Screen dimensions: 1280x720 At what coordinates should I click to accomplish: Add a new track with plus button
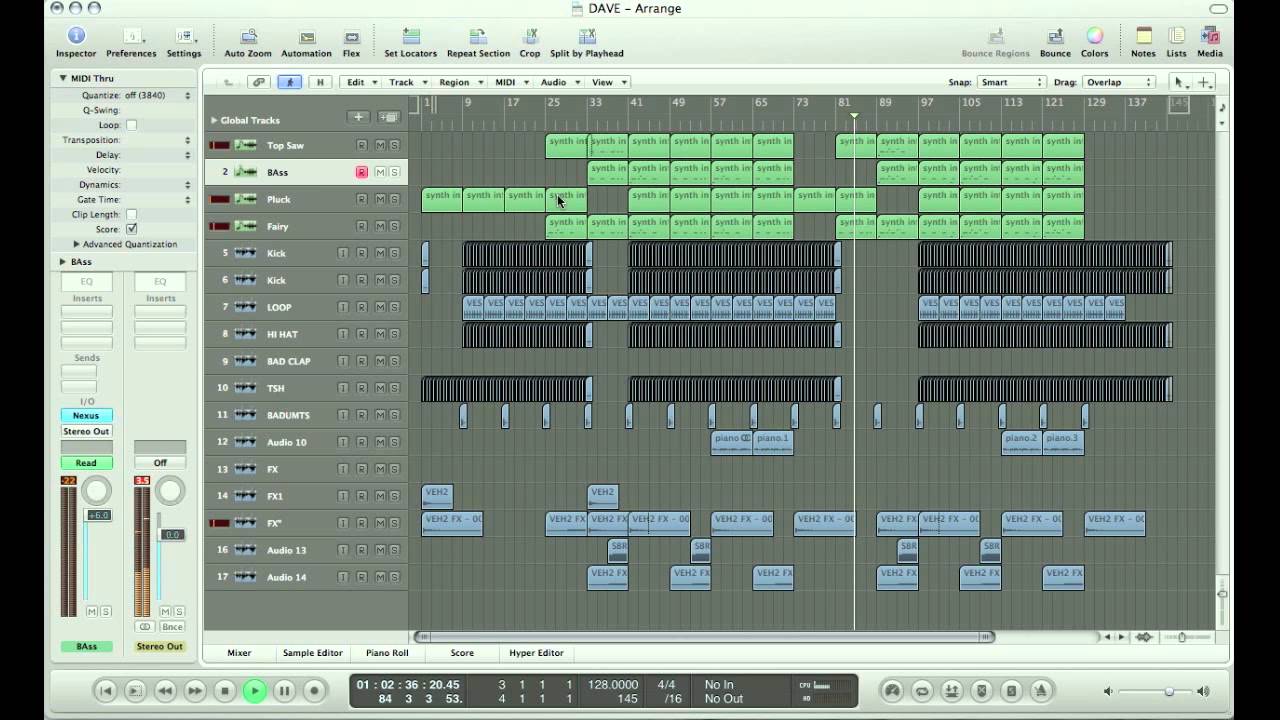point(358,118)
